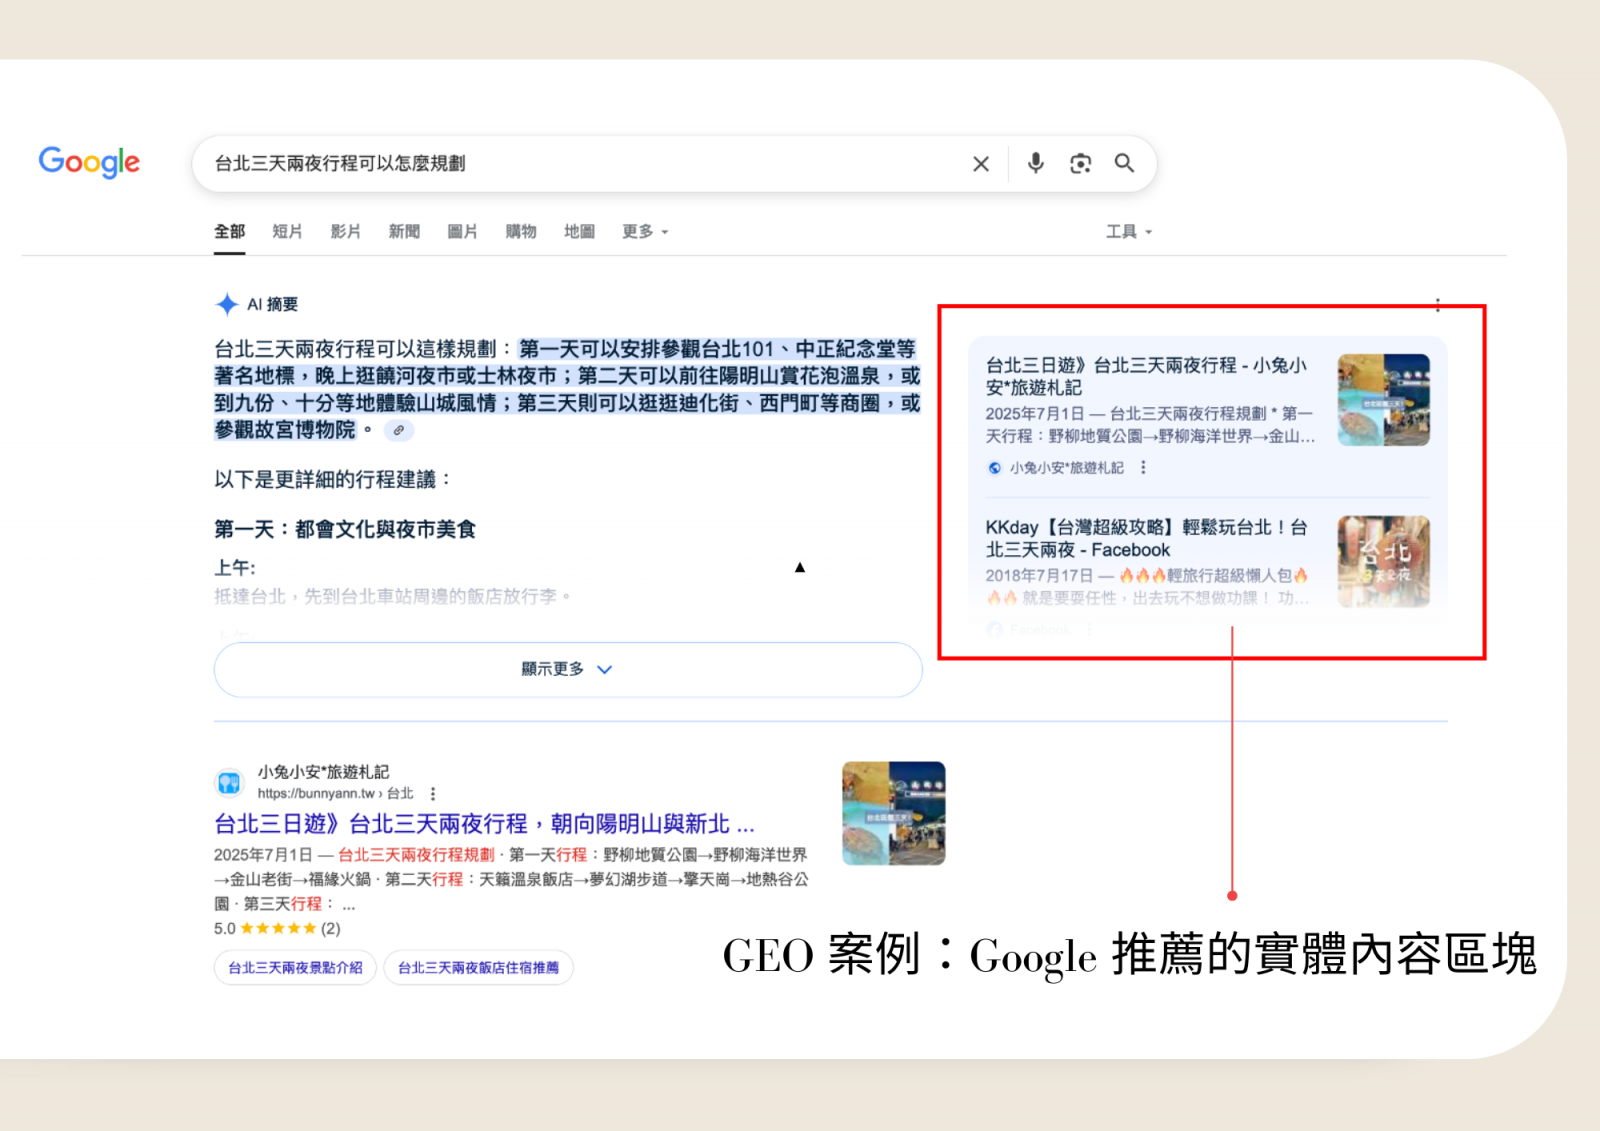Viewport: 1600px width, 1131px height.
Task: Start voice search with microphone icon
Action: pyautogui.click(x=1035, y=163)
